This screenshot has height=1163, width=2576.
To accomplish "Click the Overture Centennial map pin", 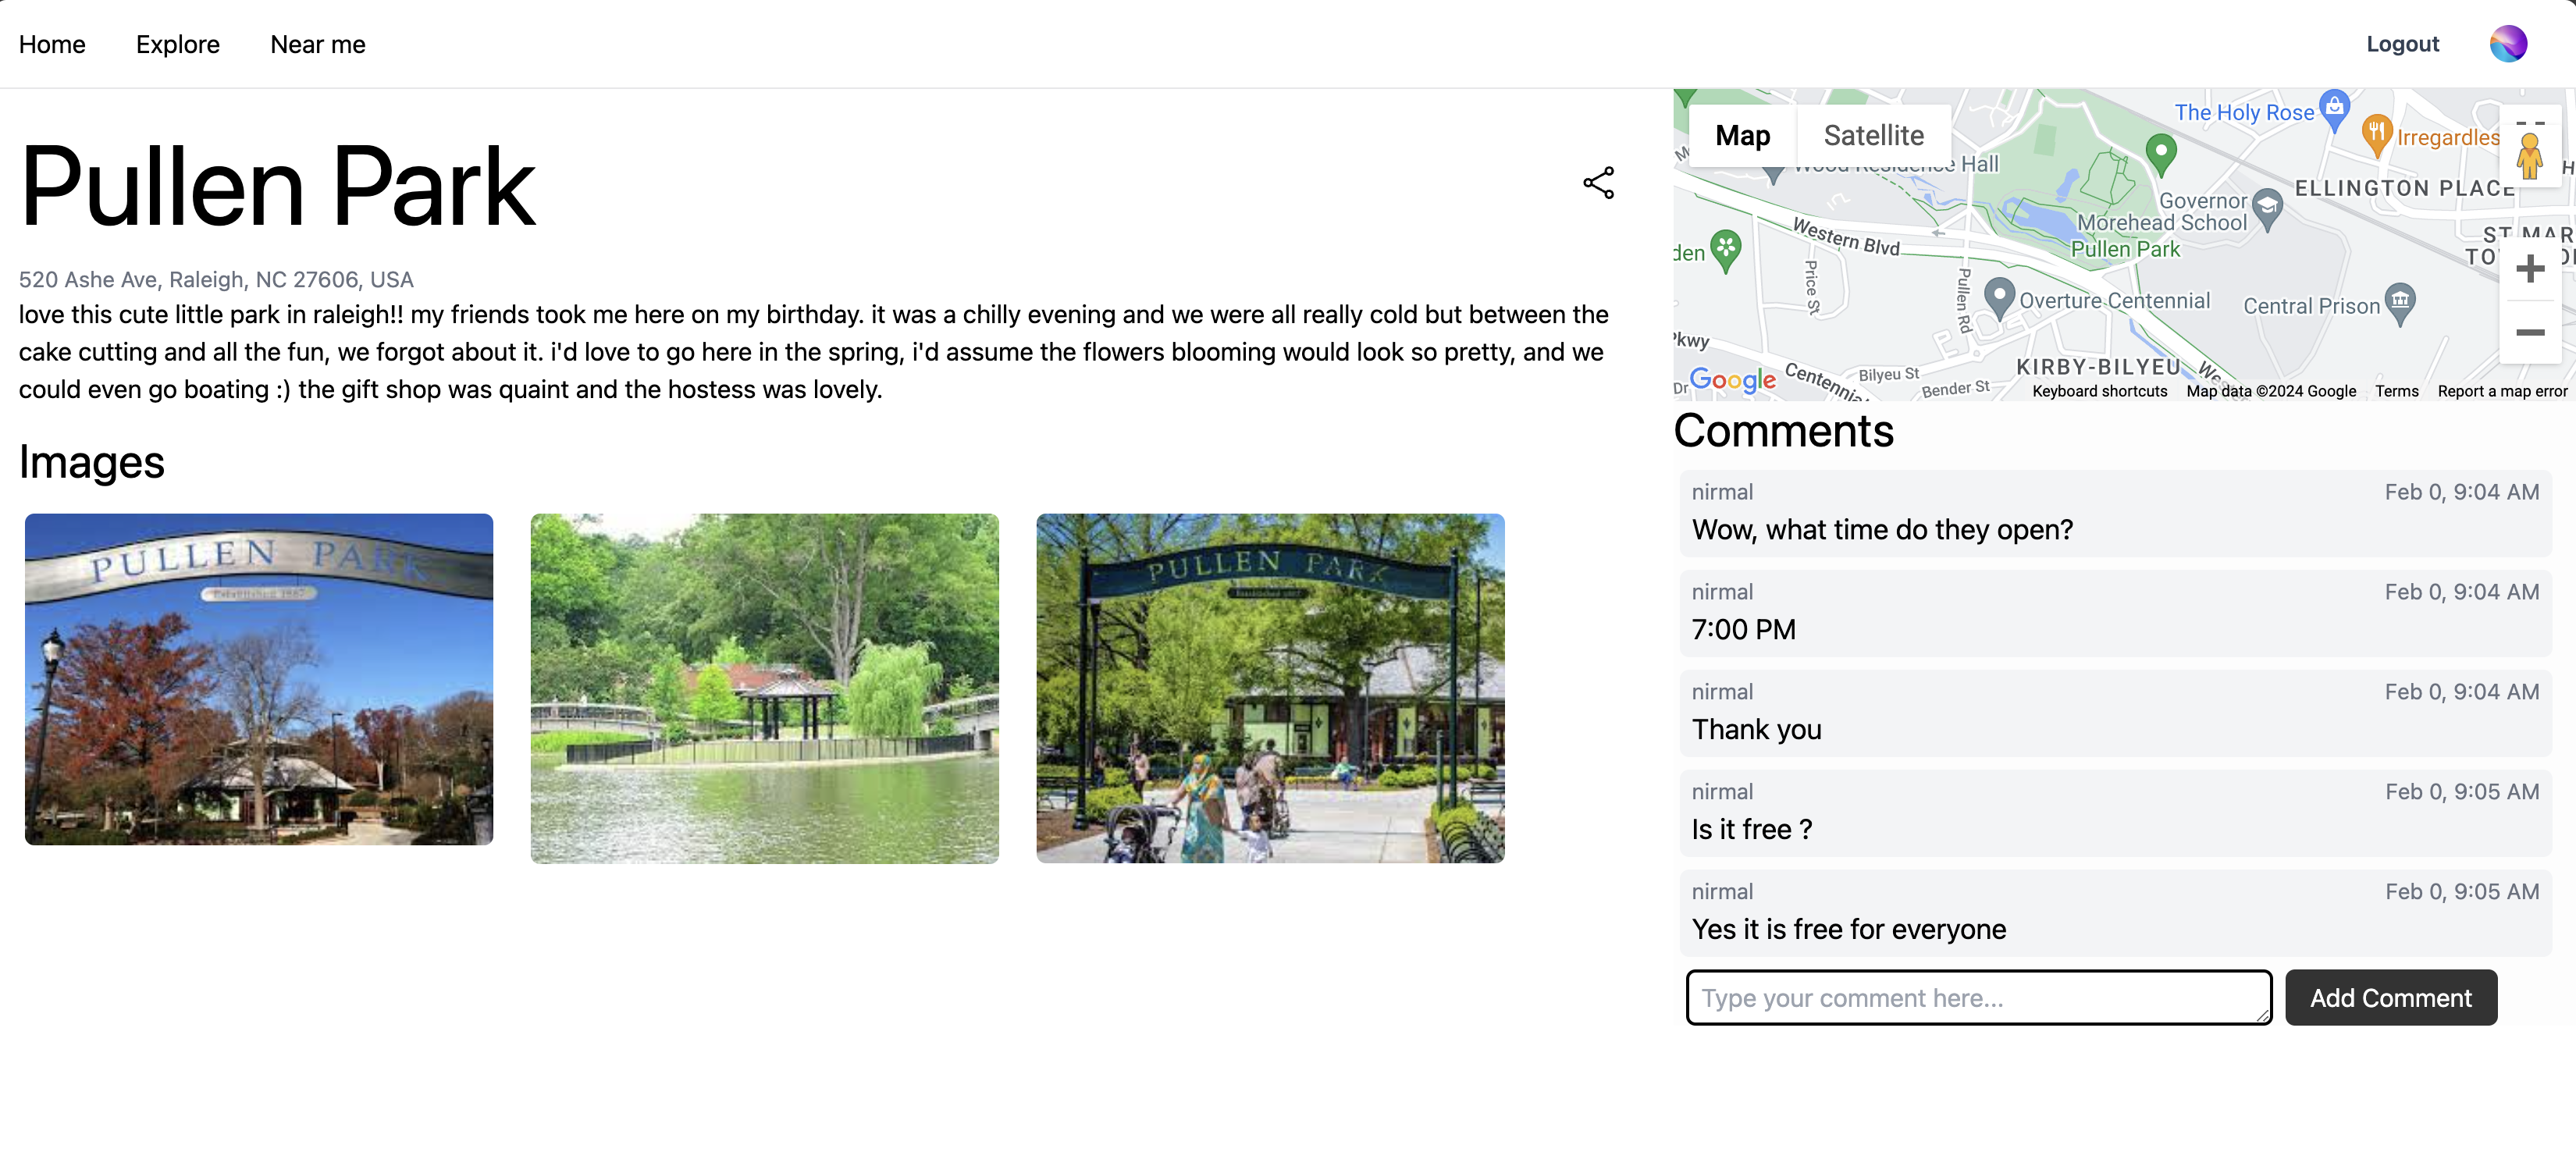I will tap(1998, 296).
